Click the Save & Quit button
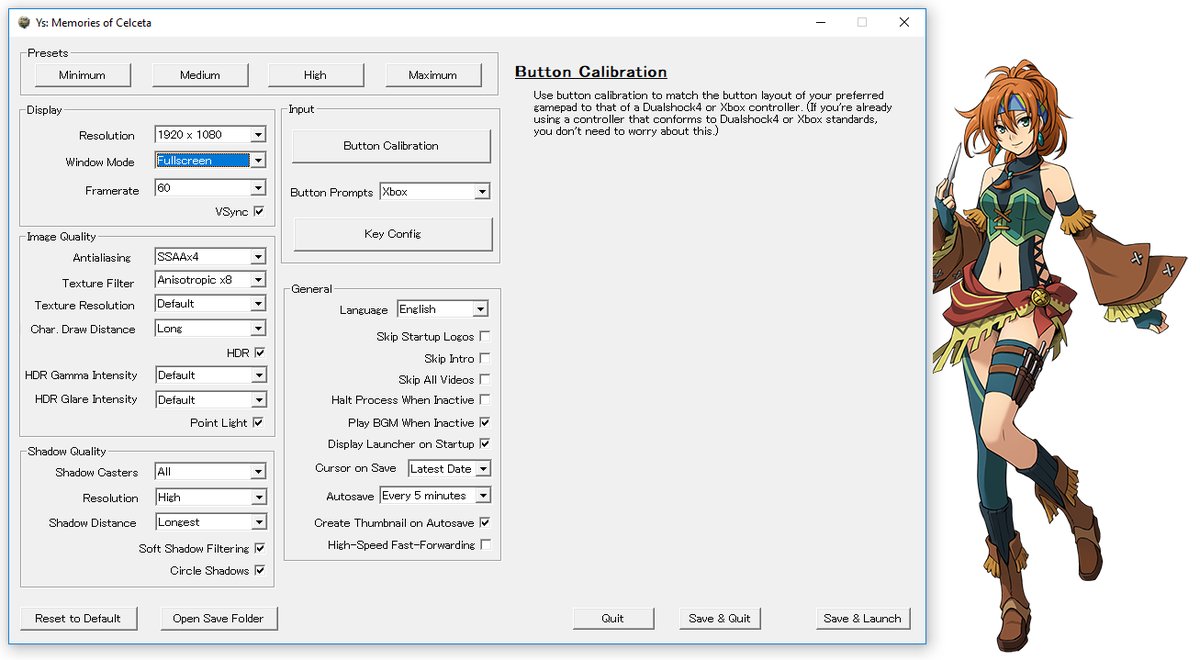The image size is (1200, 660). [x=720, y=619]
